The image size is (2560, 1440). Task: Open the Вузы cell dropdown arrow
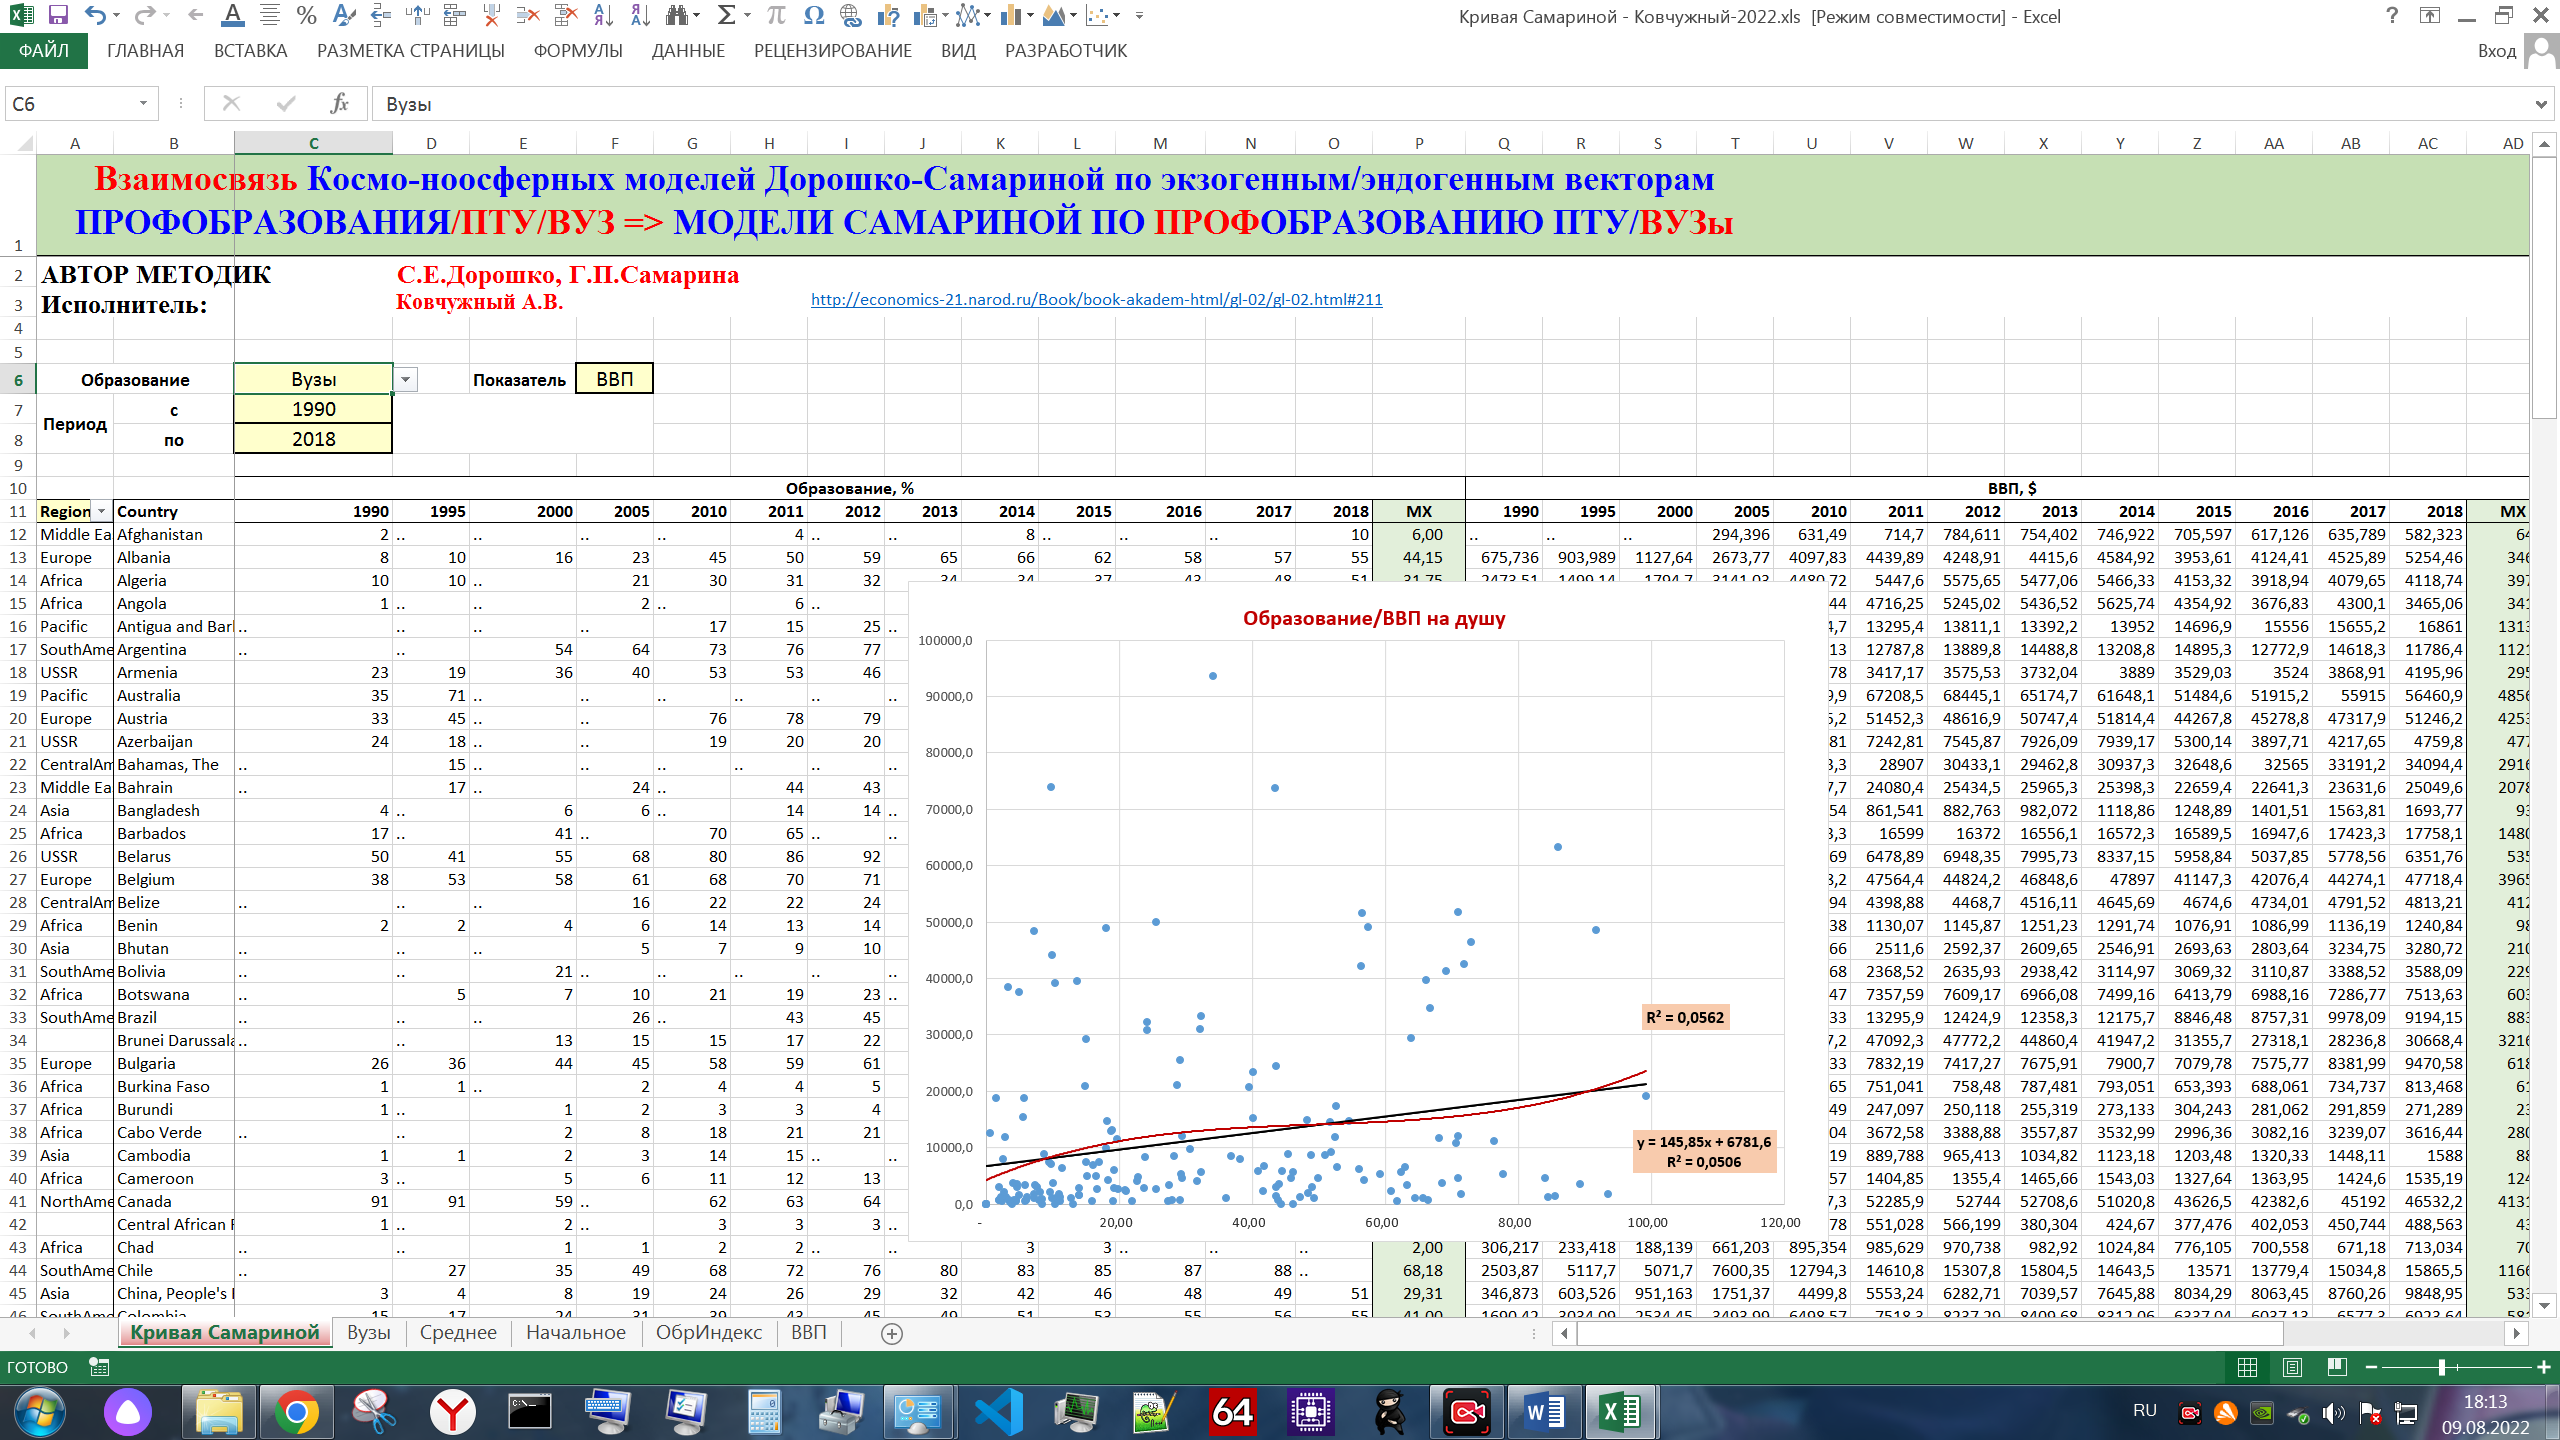coord(405,379)
